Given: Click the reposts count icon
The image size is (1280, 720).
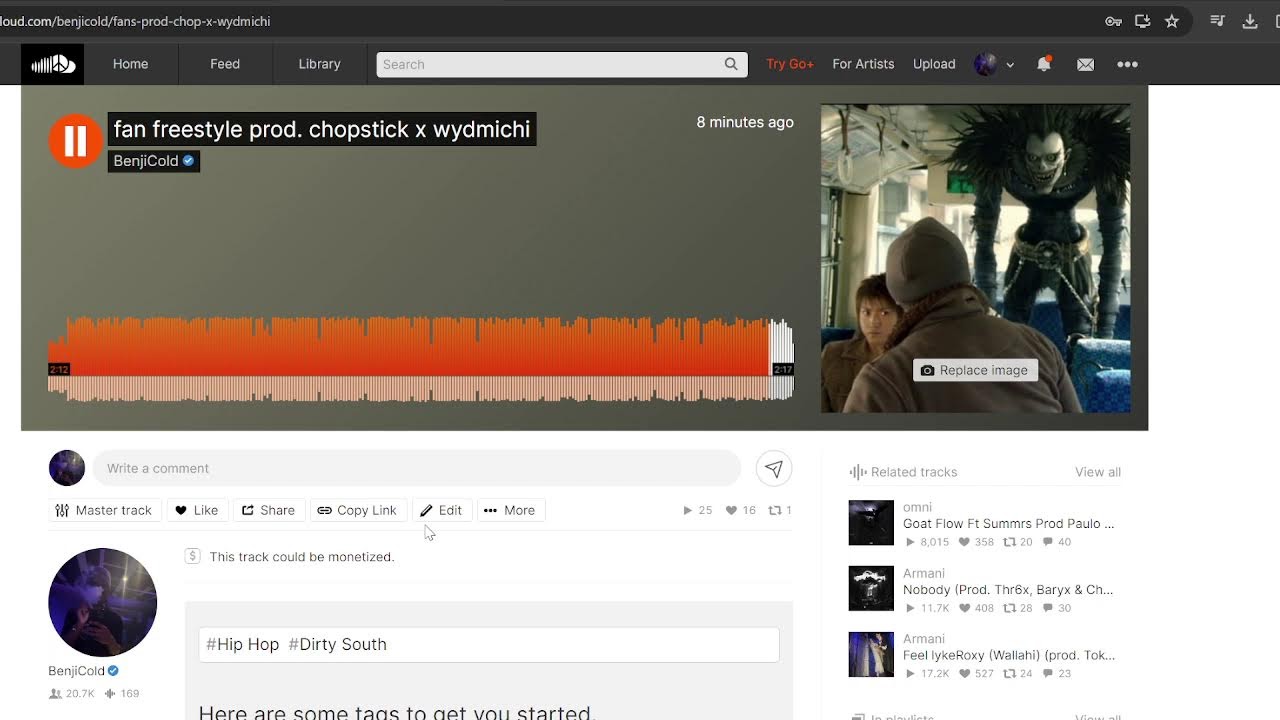Looking at the screenshot, I should click(x=774, y=510).
